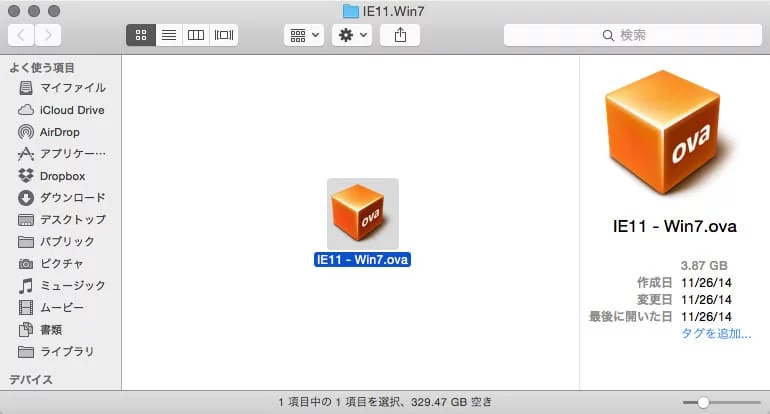Open the アプリケー… applications folder

point(61,154)
